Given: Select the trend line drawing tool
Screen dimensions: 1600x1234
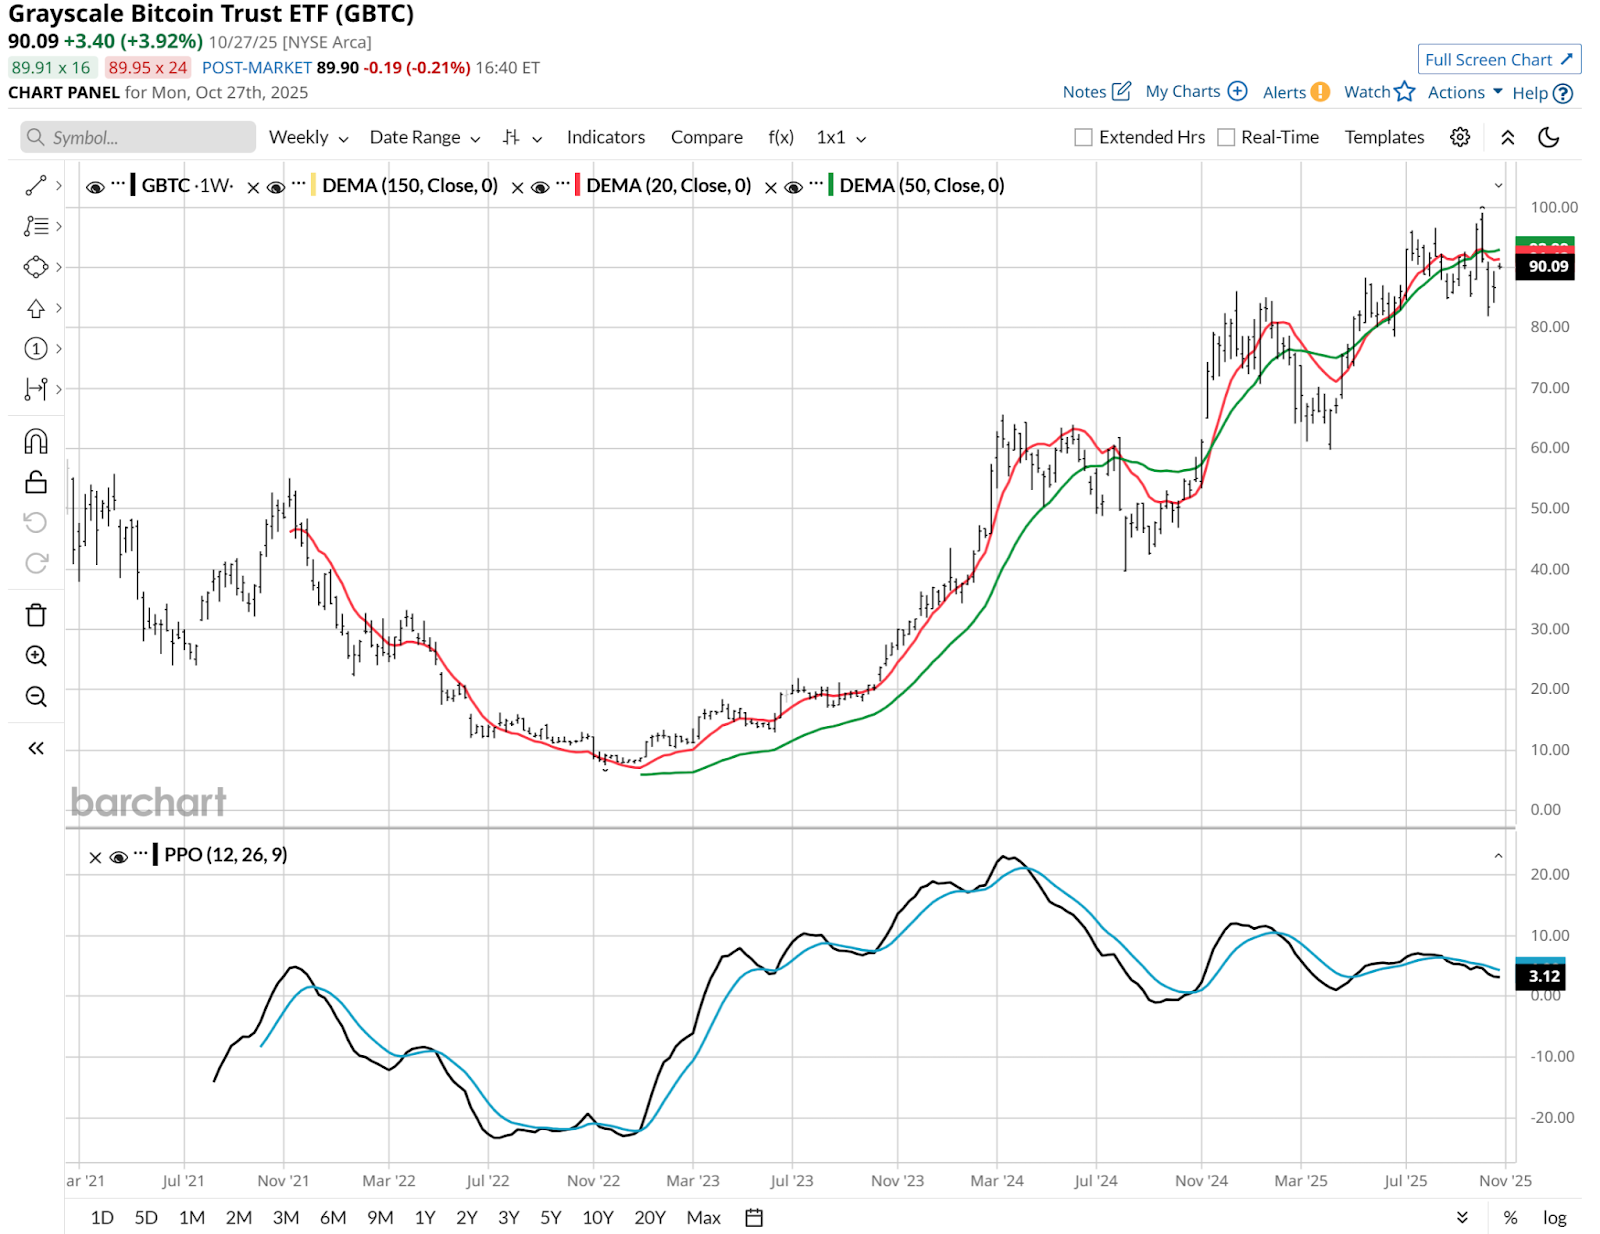Looking at the screenshot, I should (x=36, y=185).
